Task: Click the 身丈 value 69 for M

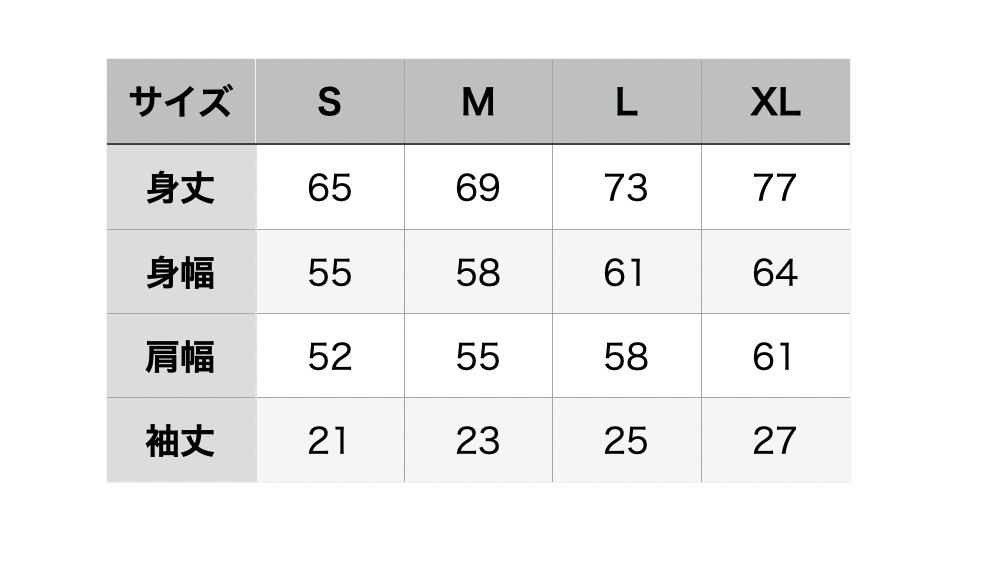Action: [478, 188]
